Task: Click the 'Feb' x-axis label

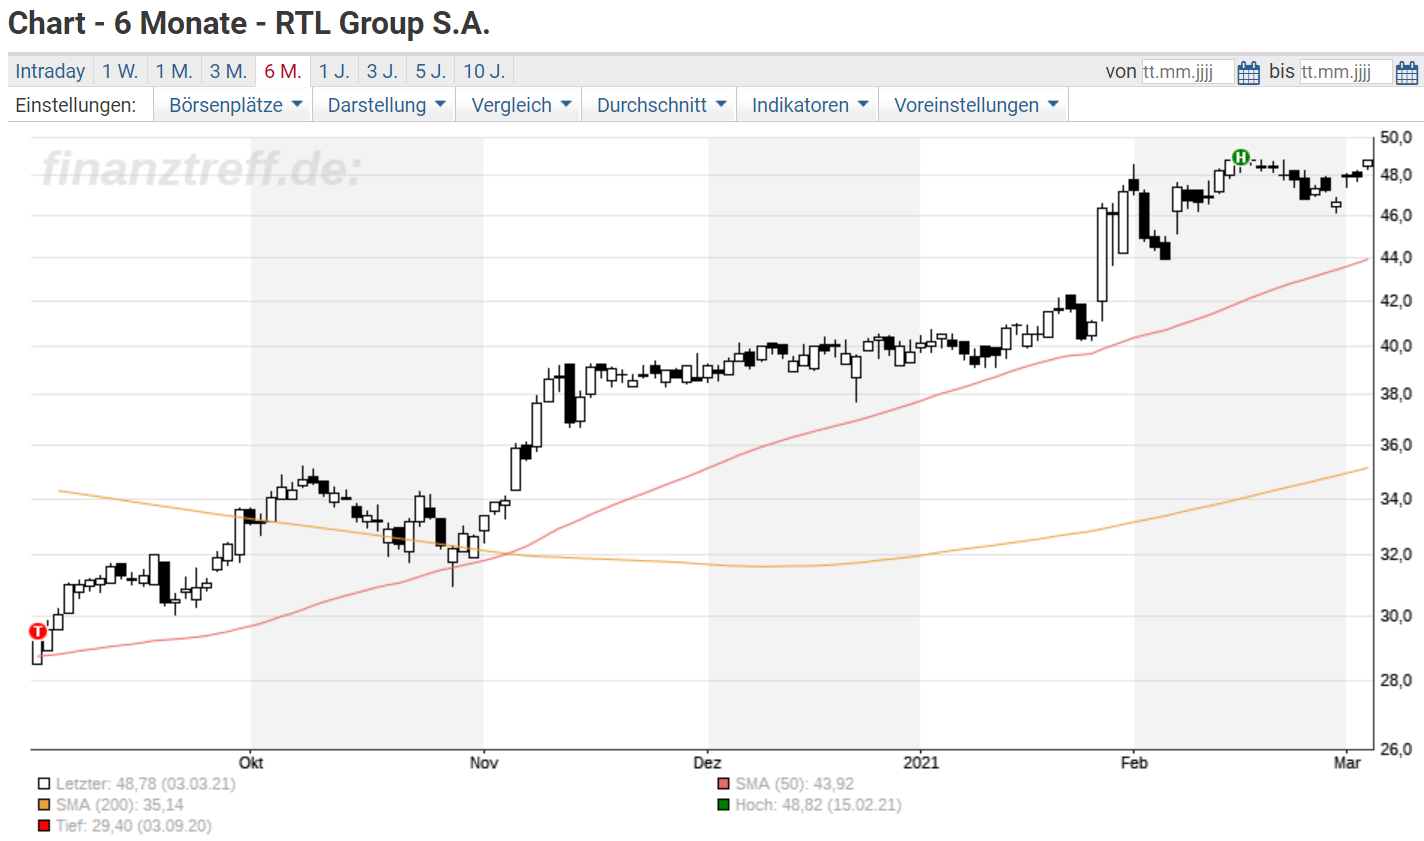Action: point(1134,763)
